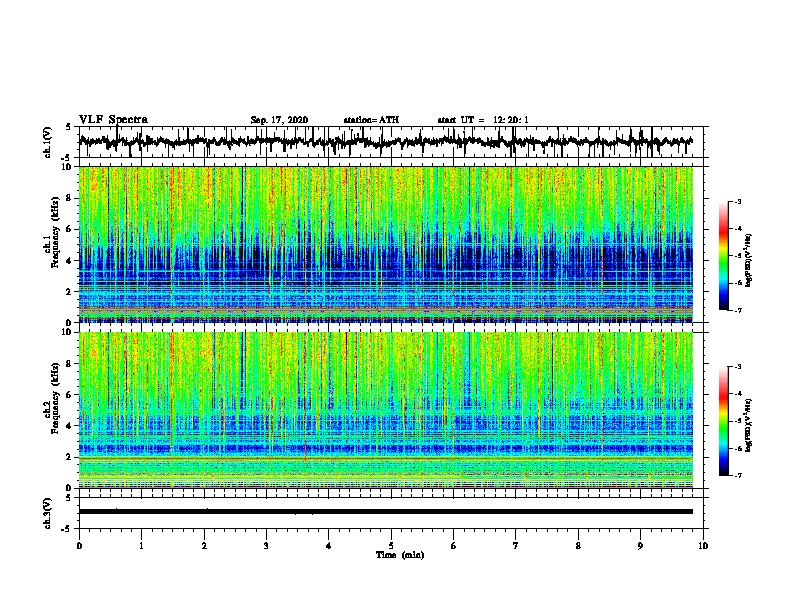Select the date "Sep. 17, 2020"
The height and width of the screenshot is (612, 792).
pos(279,120)
